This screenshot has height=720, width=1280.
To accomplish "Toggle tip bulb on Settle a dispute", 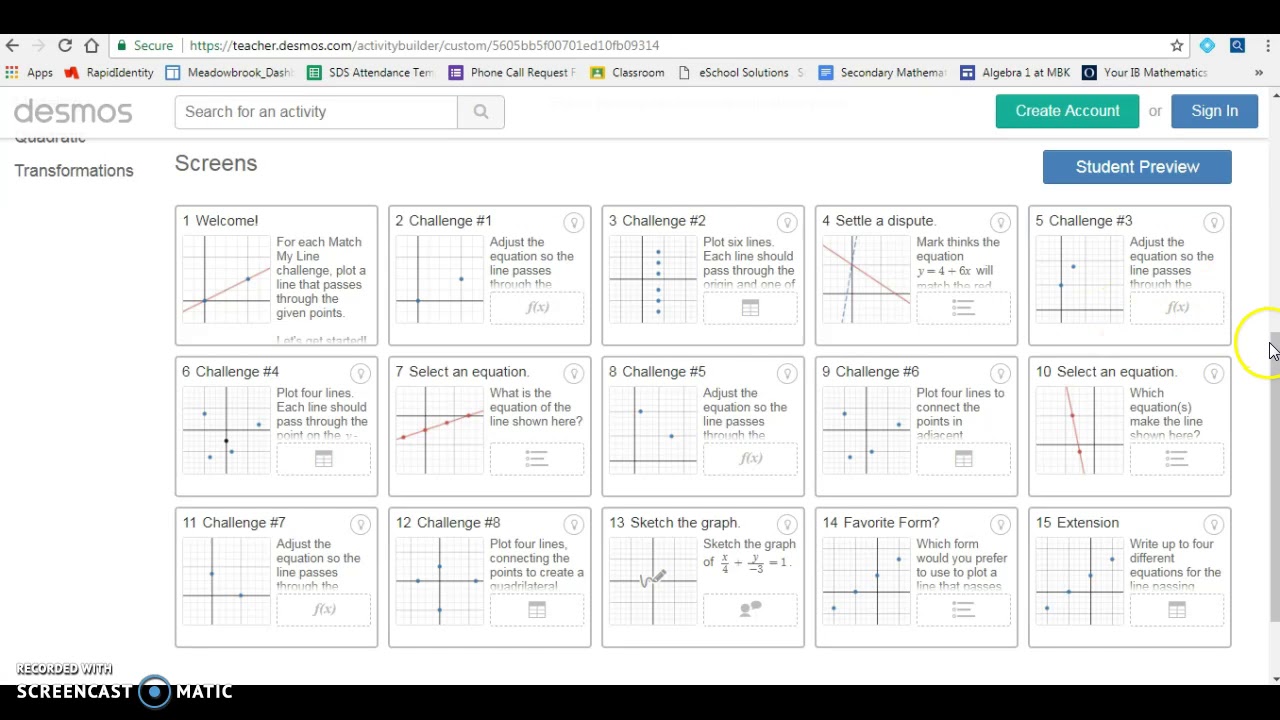I will coord(1000,222).
